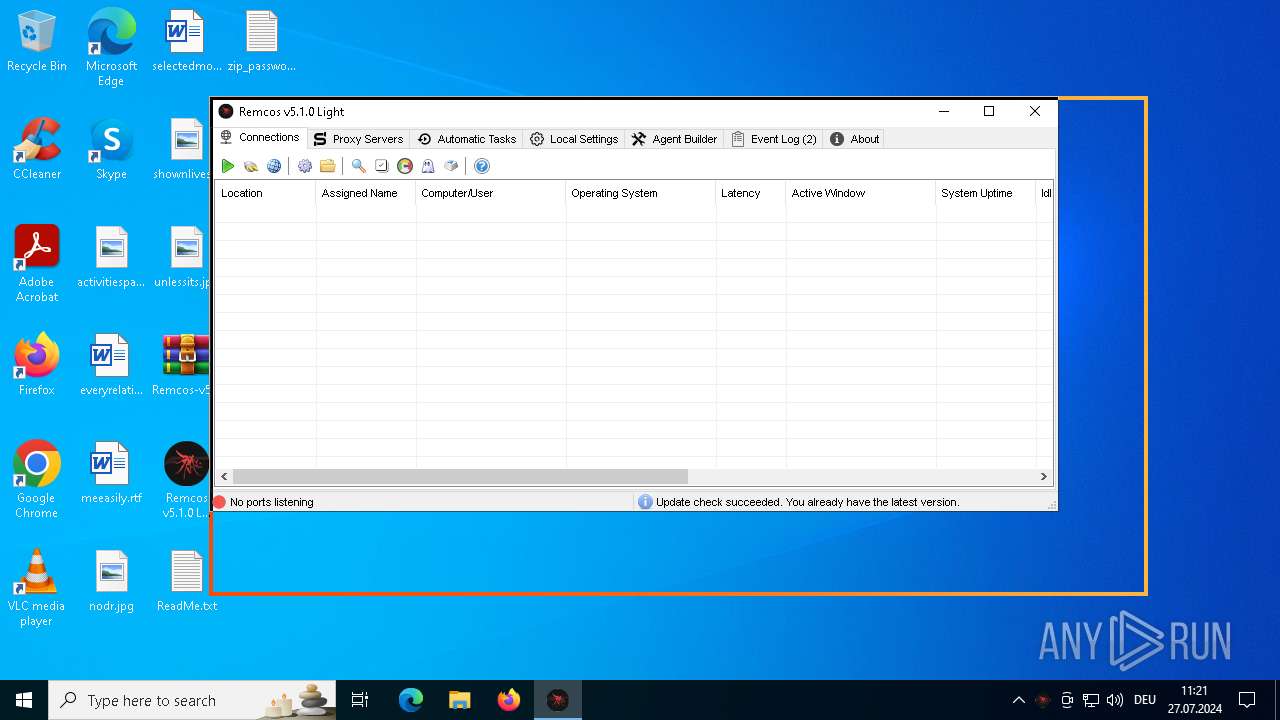Image resolution: width=1280 pixels, height=720 pixels.
Task: Switch to the Connections tab
Action: pos(259,138)
